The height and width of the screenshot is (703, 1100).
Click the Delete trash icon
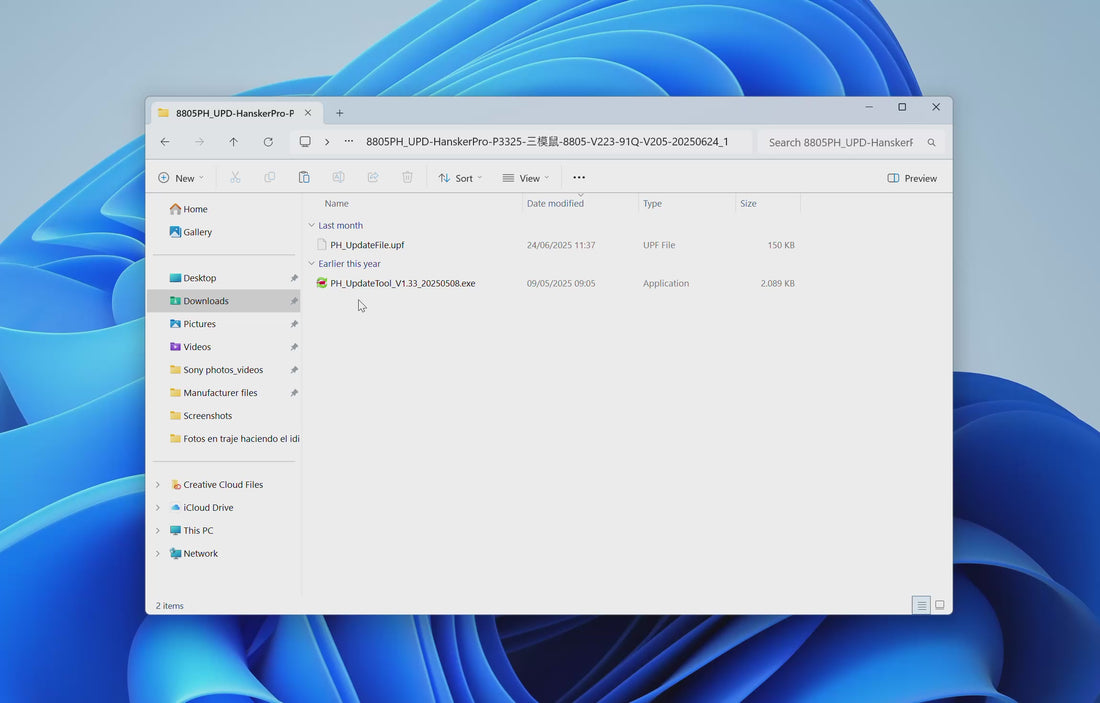click(x=407, y=178)
